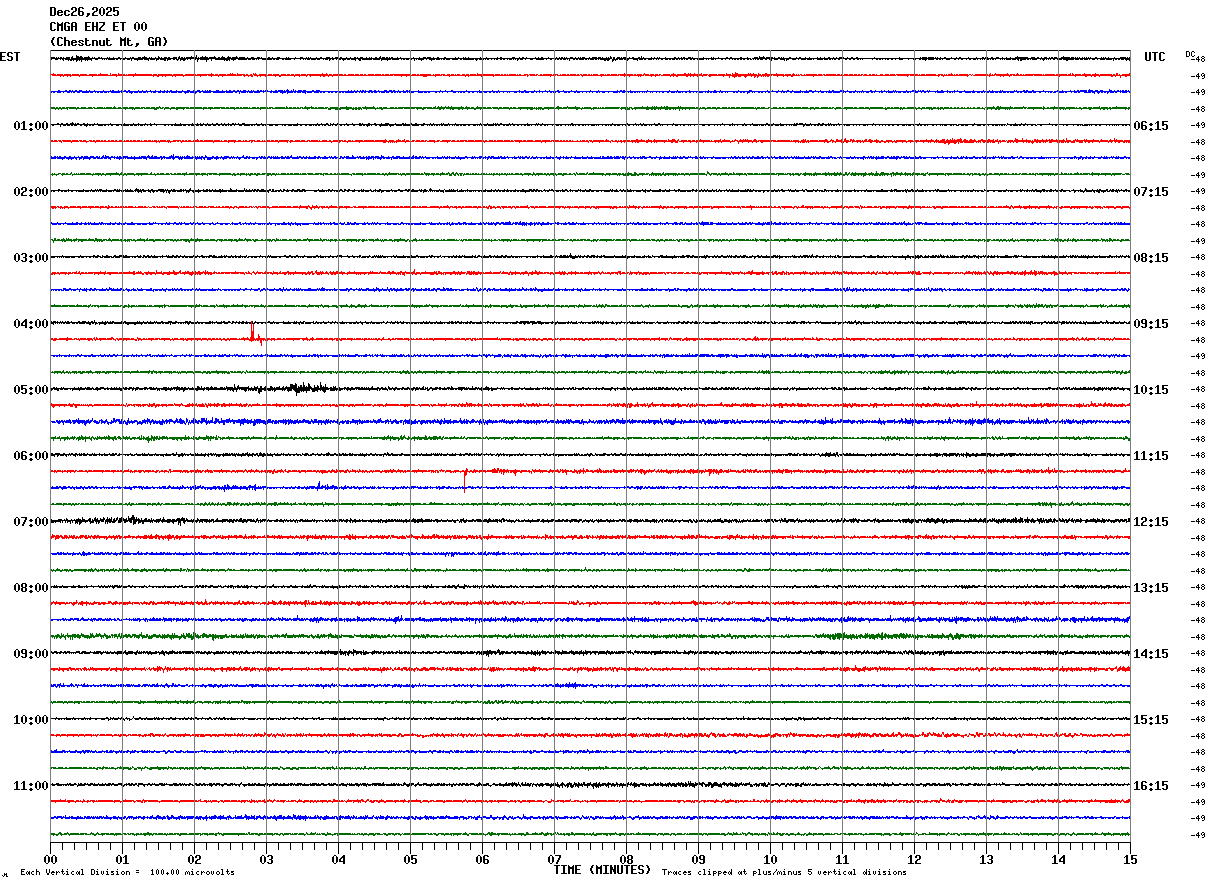1210x886 pixels.
Task: Select the 01:00 EST time label
Action: click(x=30, y=126)
